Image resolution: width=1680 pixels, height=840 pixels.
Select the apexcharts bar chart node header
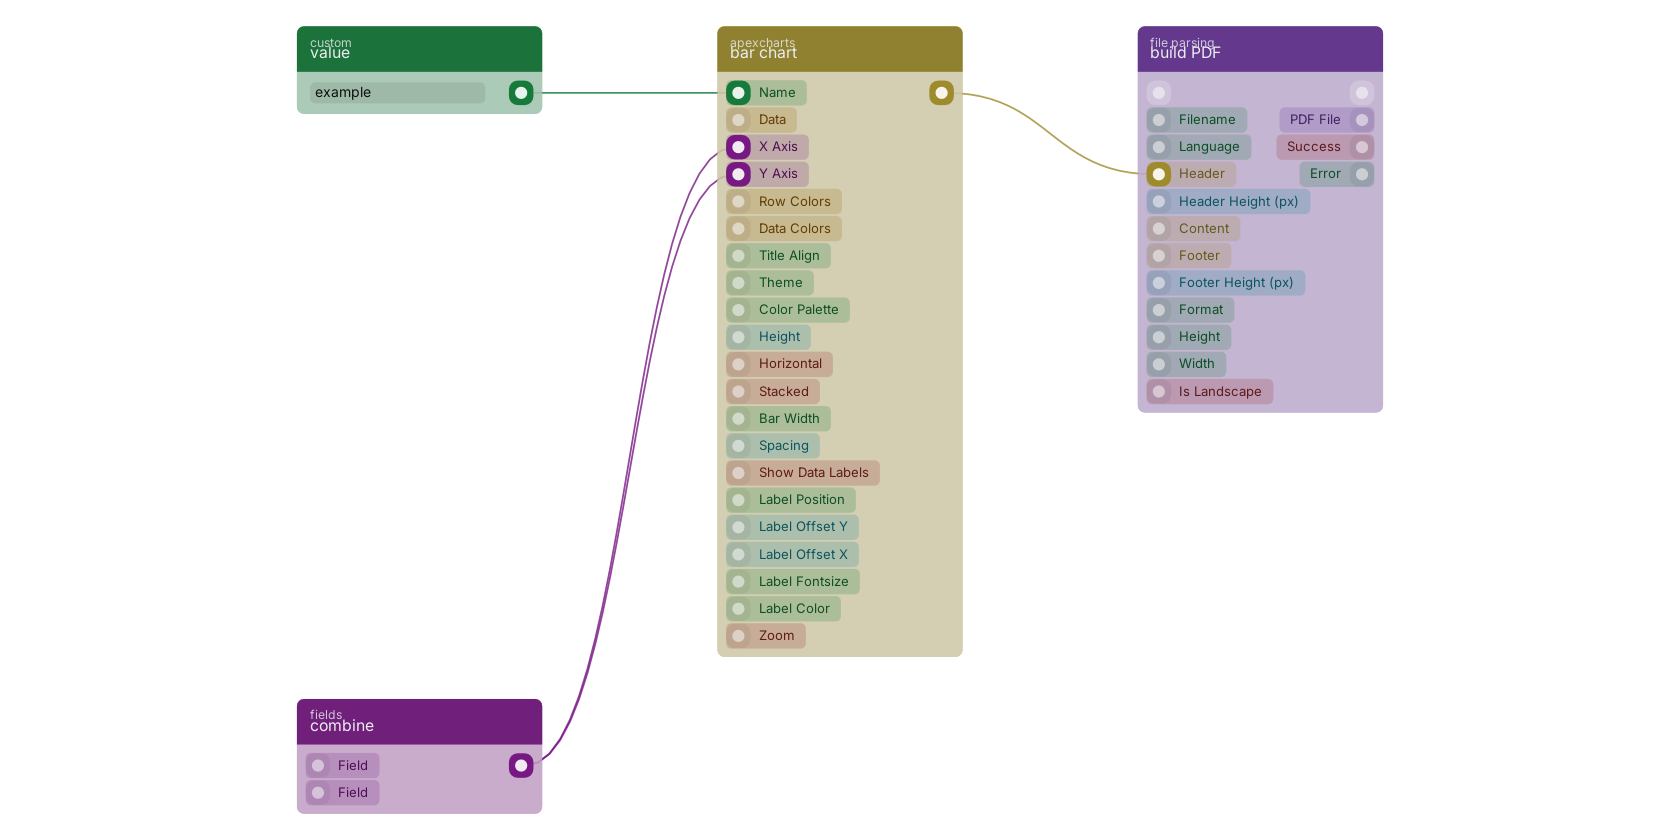[840, 49]
